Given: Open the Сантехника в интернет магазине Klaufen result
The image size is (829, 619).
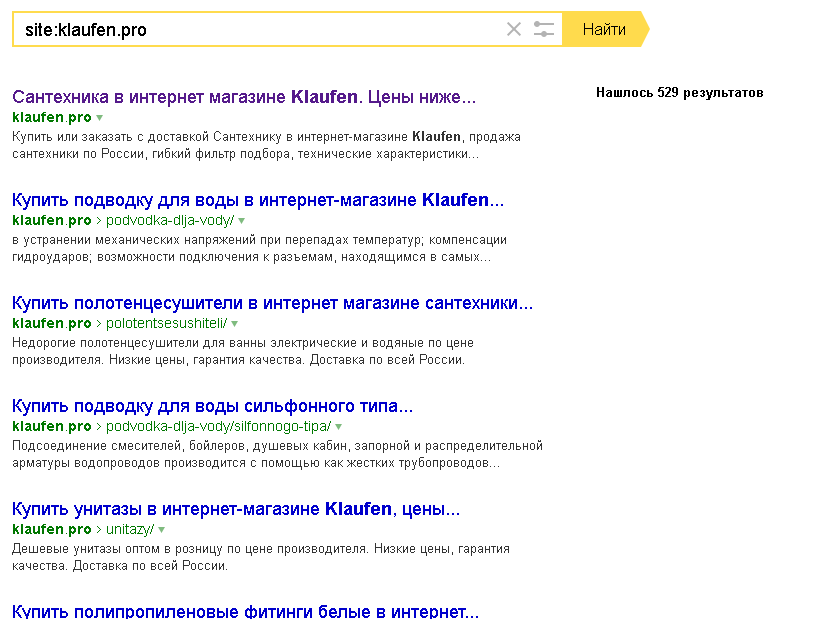Looking at the screenshot, I should pyautogui.click(x=244, y=98).
